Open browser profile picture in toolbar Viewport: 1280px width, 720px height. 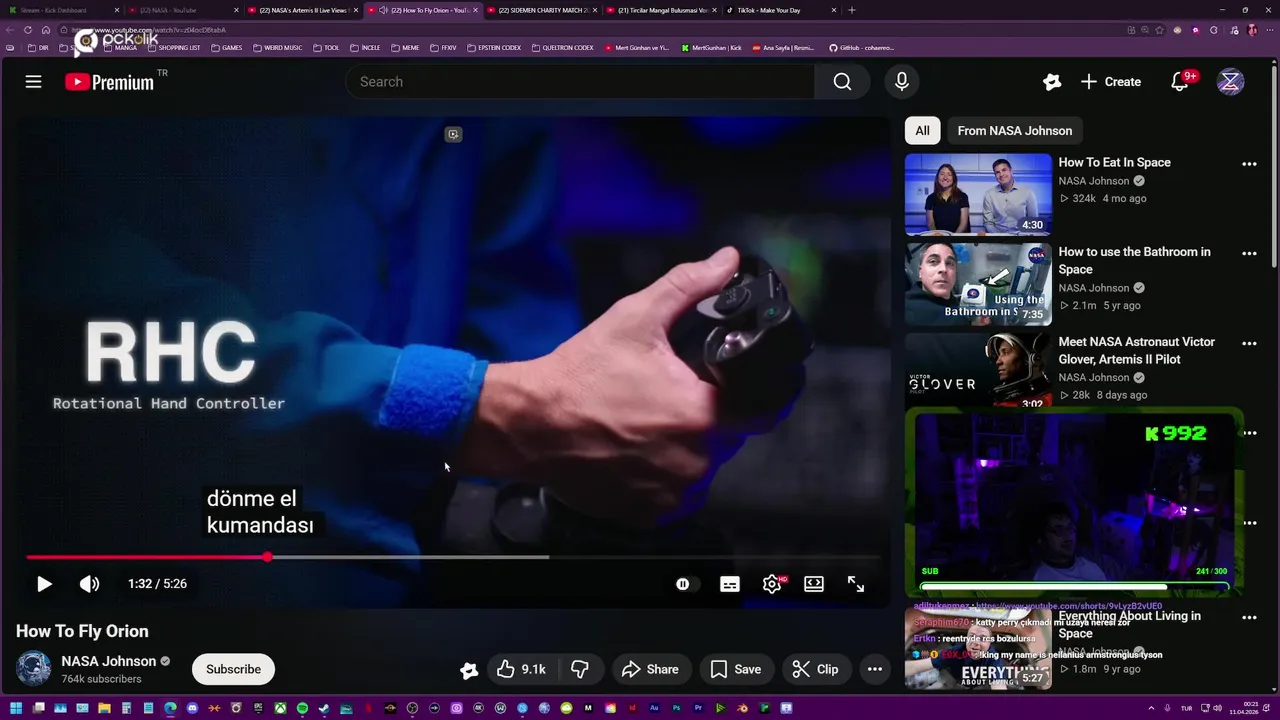pyautogui.click(x=1252, y=30)
